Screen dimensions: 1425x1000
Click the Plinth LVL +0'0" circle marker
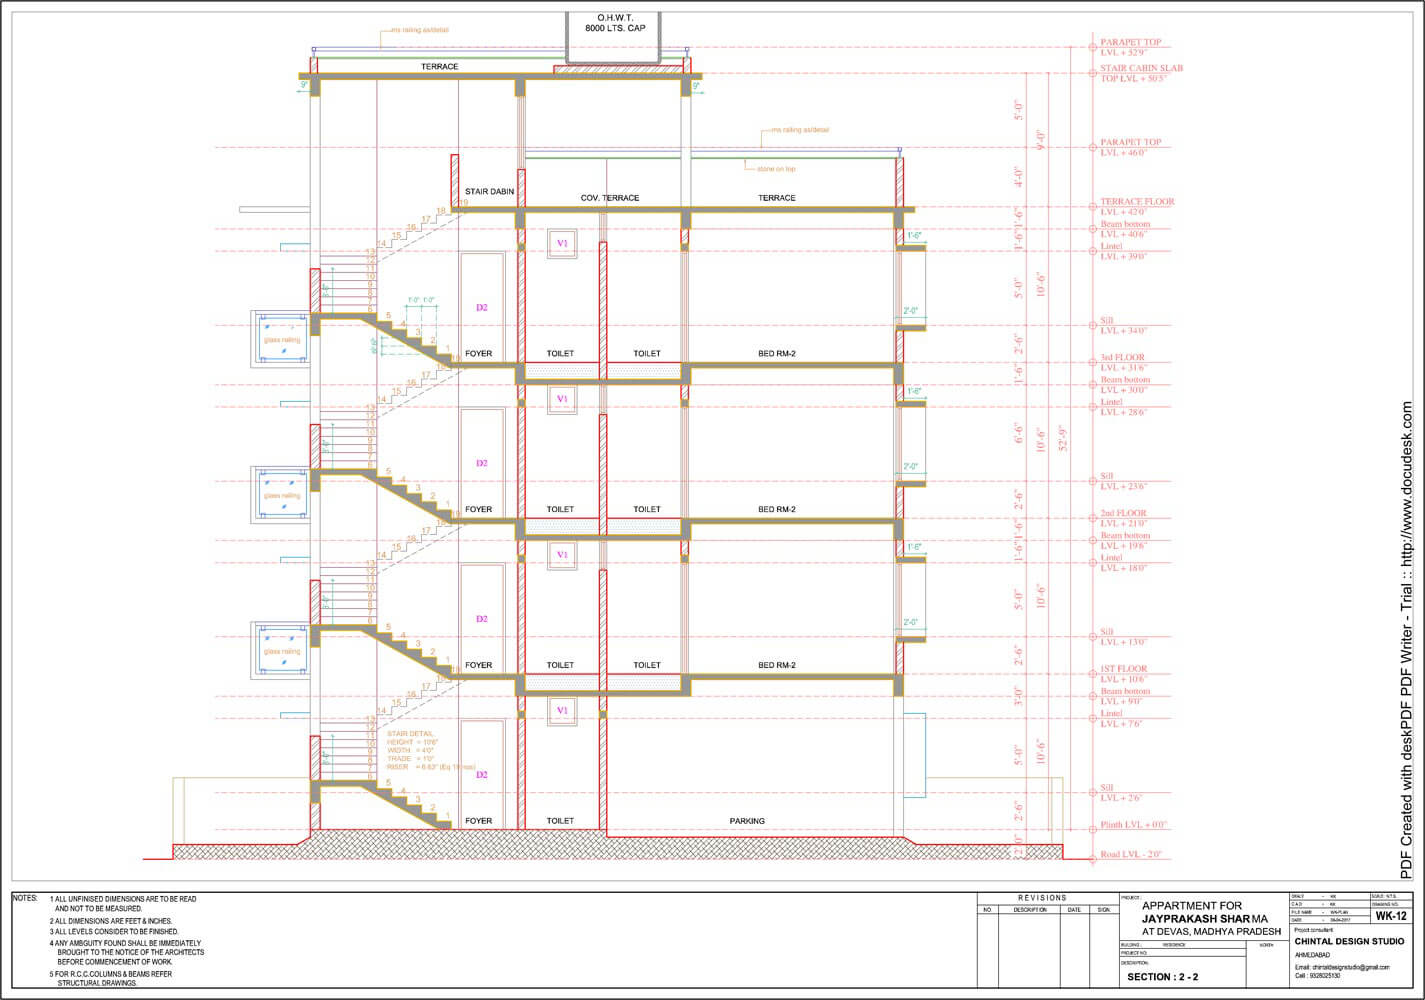(x=1094, y=828)
